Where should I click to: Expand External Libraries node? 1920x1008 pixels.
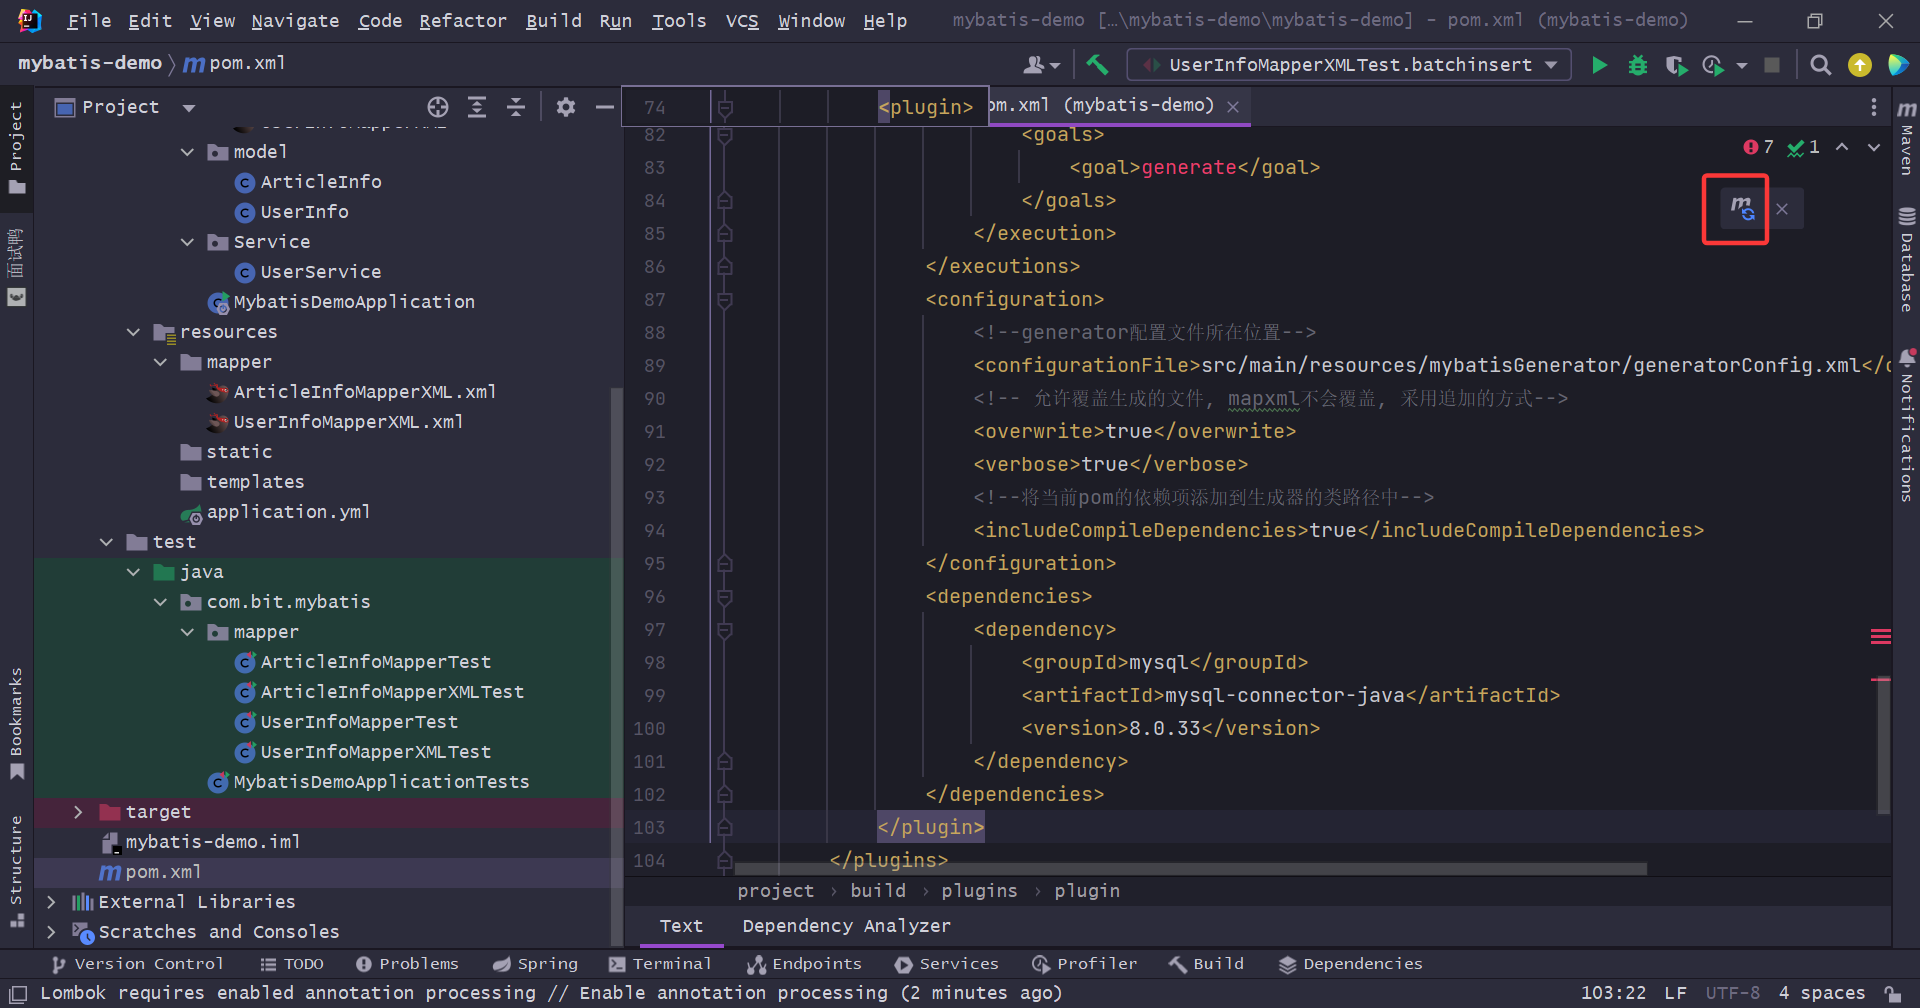tap(52, 902)
